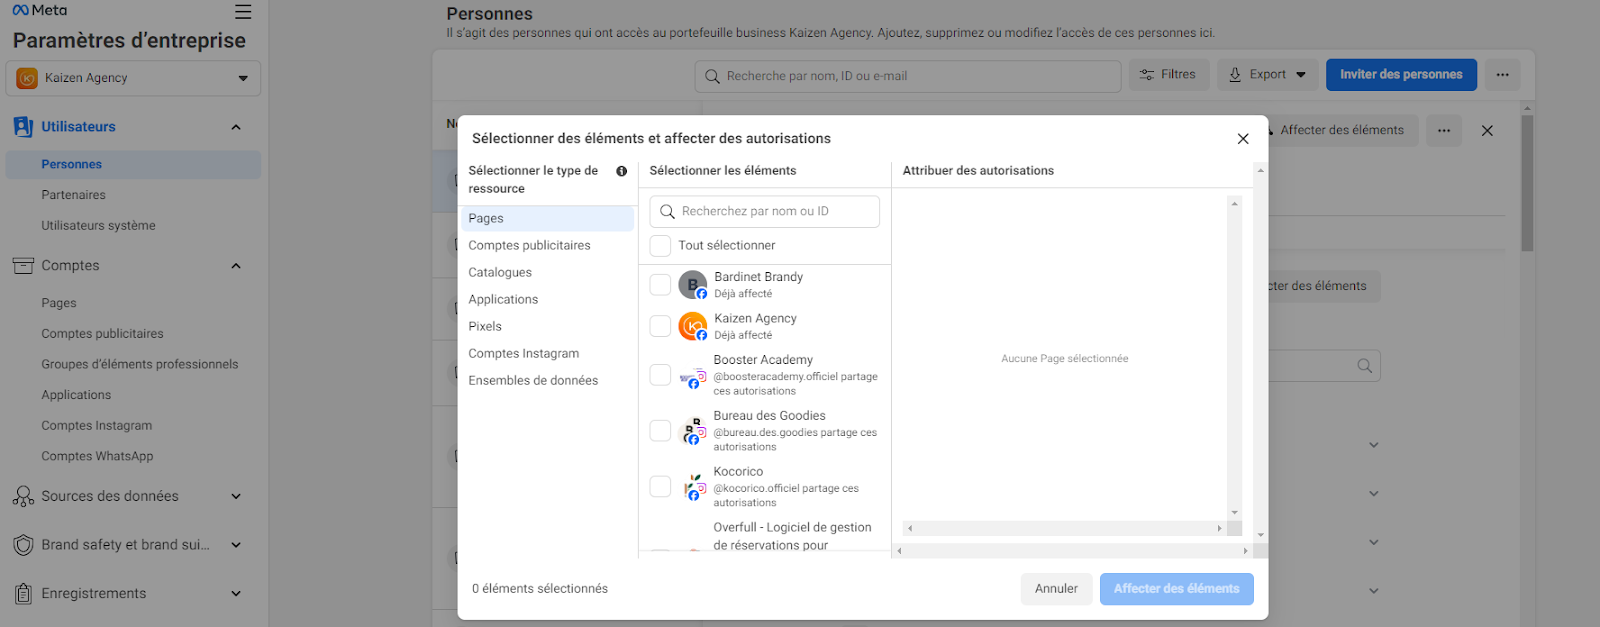Click Inviter des personnes button
This screenshot has width=1600, height=627.
pyautogui.click(x=1401, y=75)
